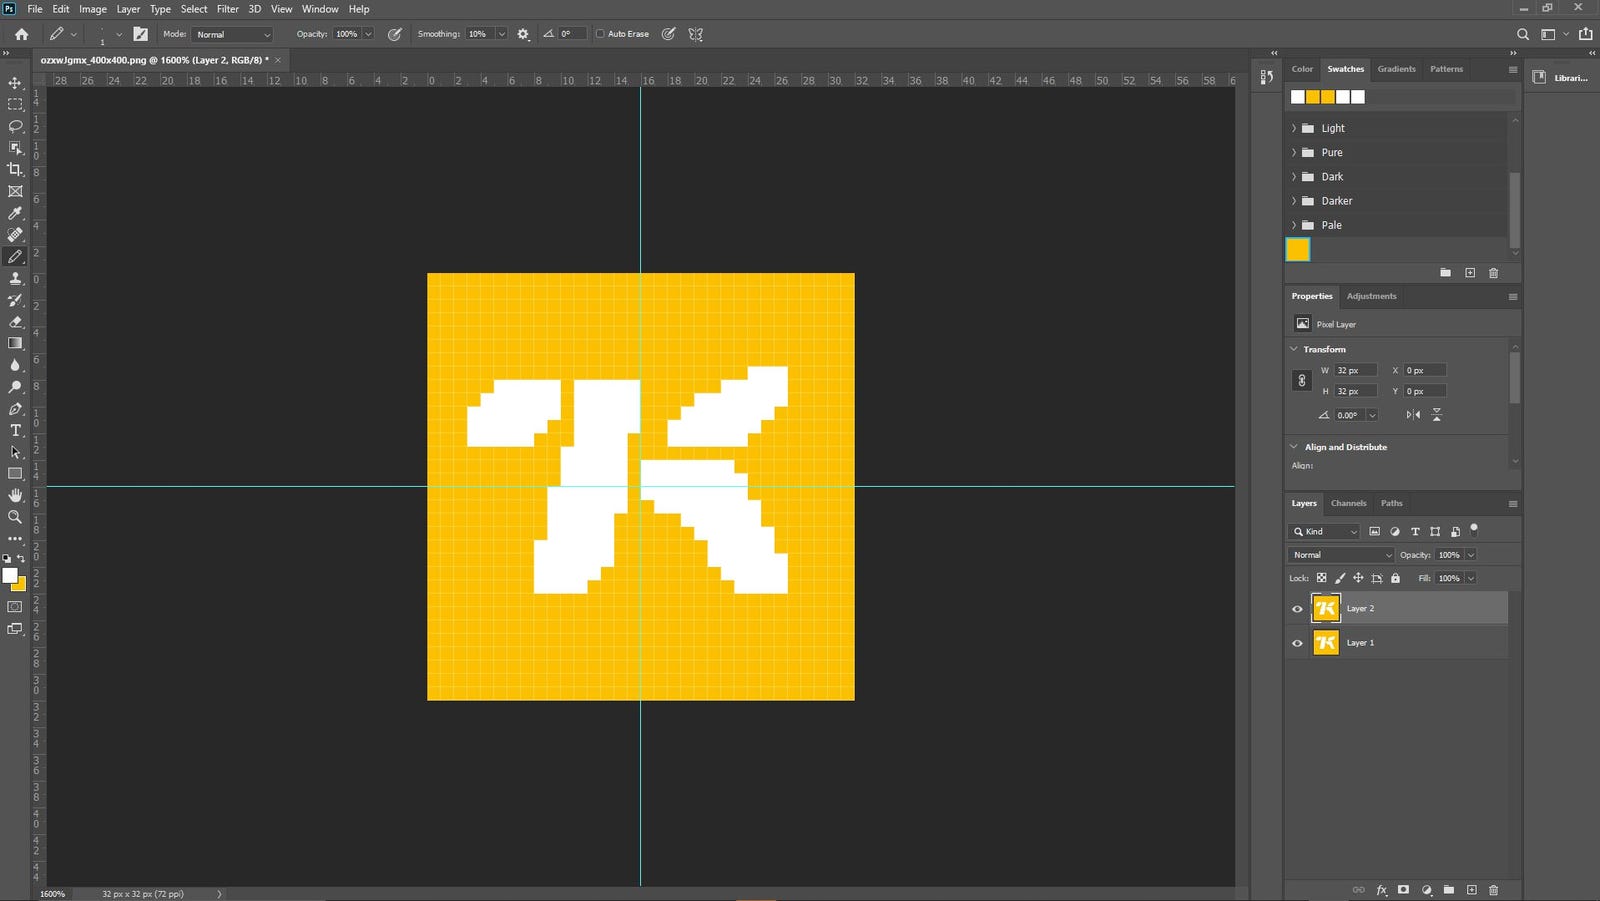Select the Horizontal Type tool
This screenshot has width=1600, height=901.
[x=15, y=430]
